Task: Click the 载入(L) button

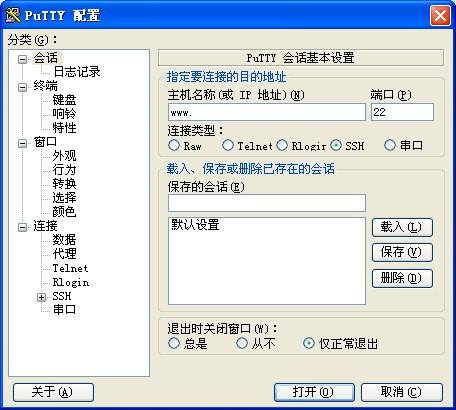Action: click(x=402, y=227)
